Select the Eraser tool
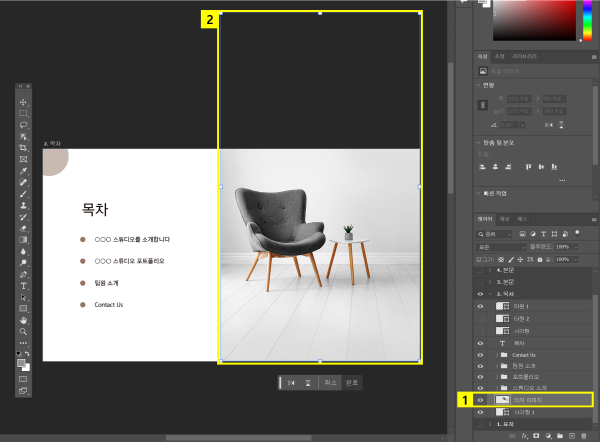This screenshot has height=442, width=600. (x=23, y=228)
